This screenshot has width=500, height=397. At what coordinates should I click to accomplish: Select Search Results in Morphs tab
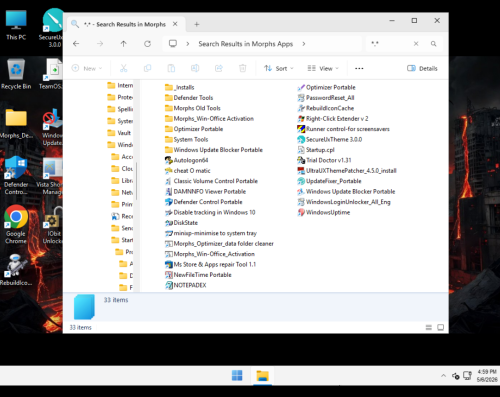[x=125, y=24]
